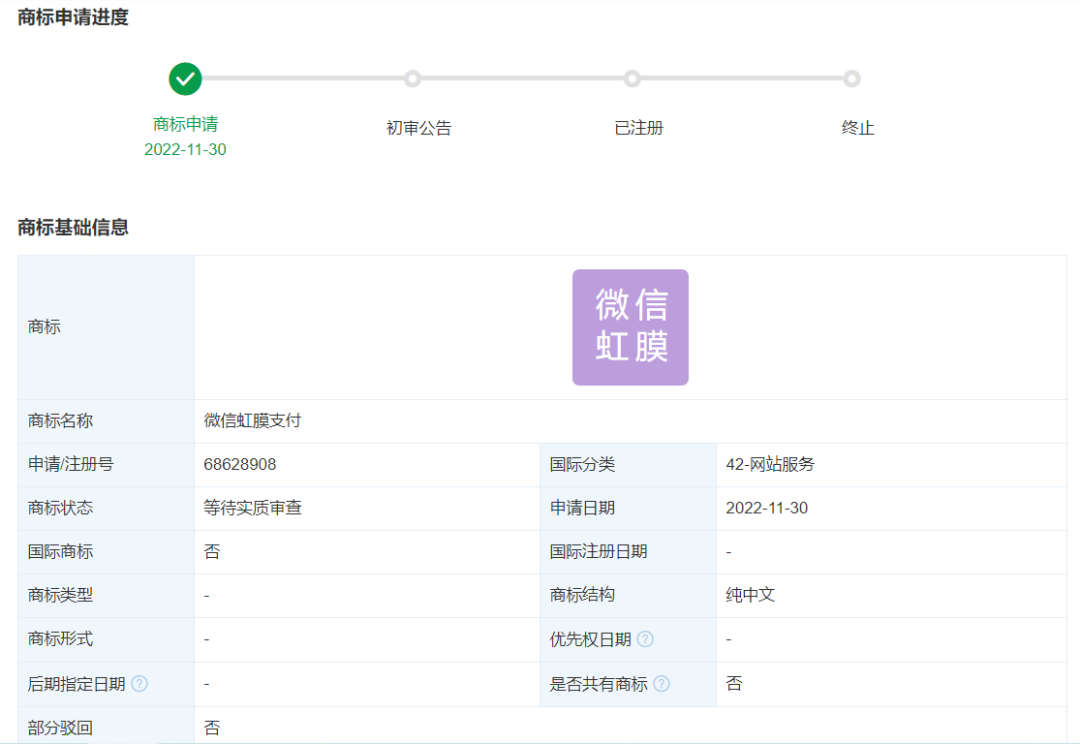1080x744 pixels.
Task: Click the trademark image thumbnail cell
Action: [630, 327]
